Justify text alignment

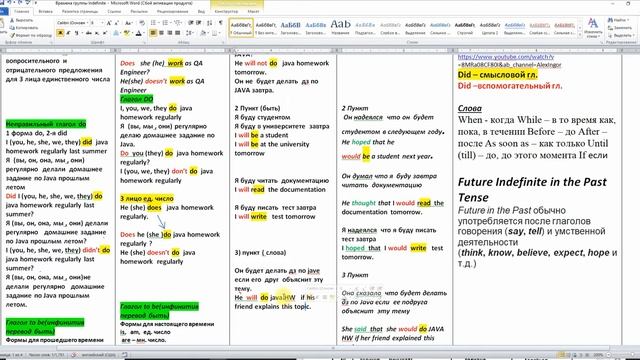[x=178, y=33]
